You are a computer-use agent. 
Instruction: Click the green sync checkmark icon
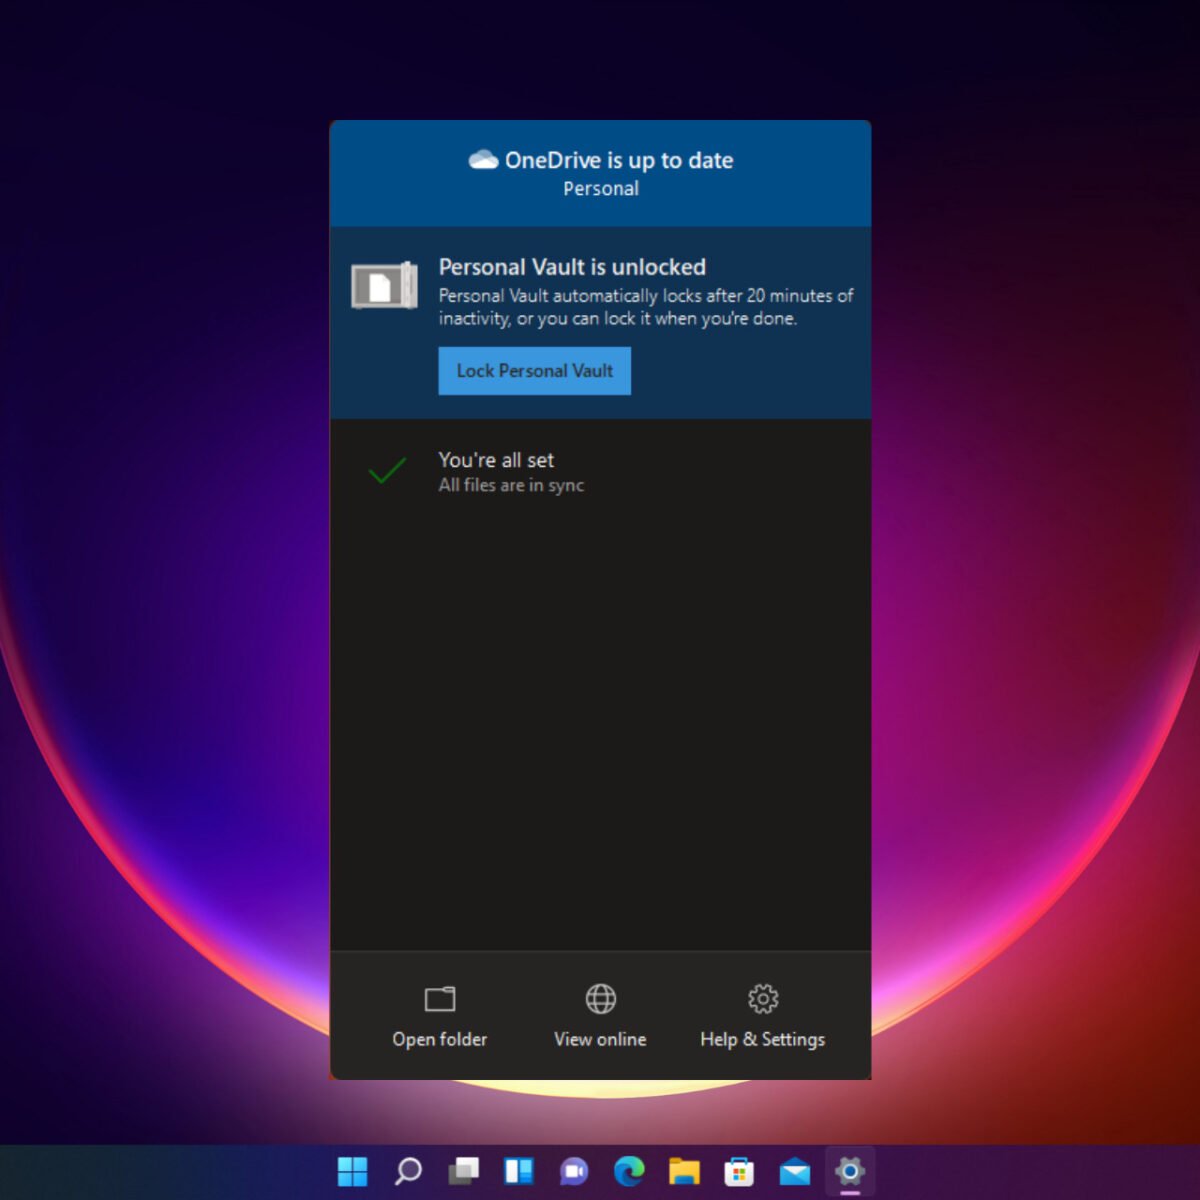point(387,470)
